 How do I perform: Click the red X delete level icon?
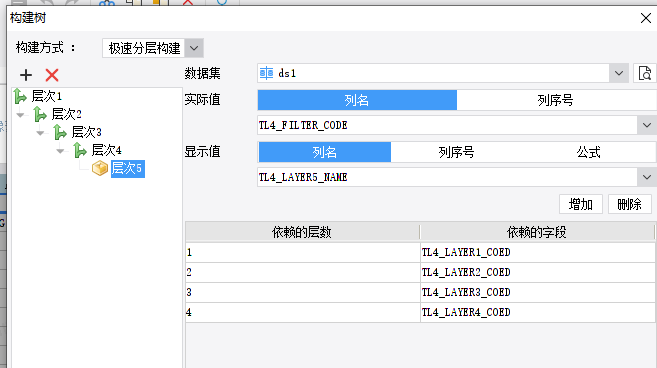52,75
